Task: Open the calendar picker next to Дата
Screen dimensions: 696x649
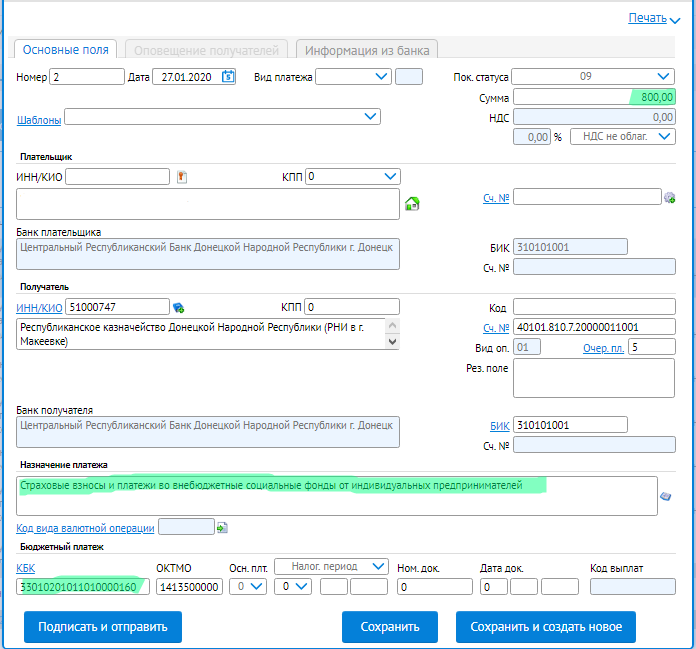Action: click(x=228, y=76)
